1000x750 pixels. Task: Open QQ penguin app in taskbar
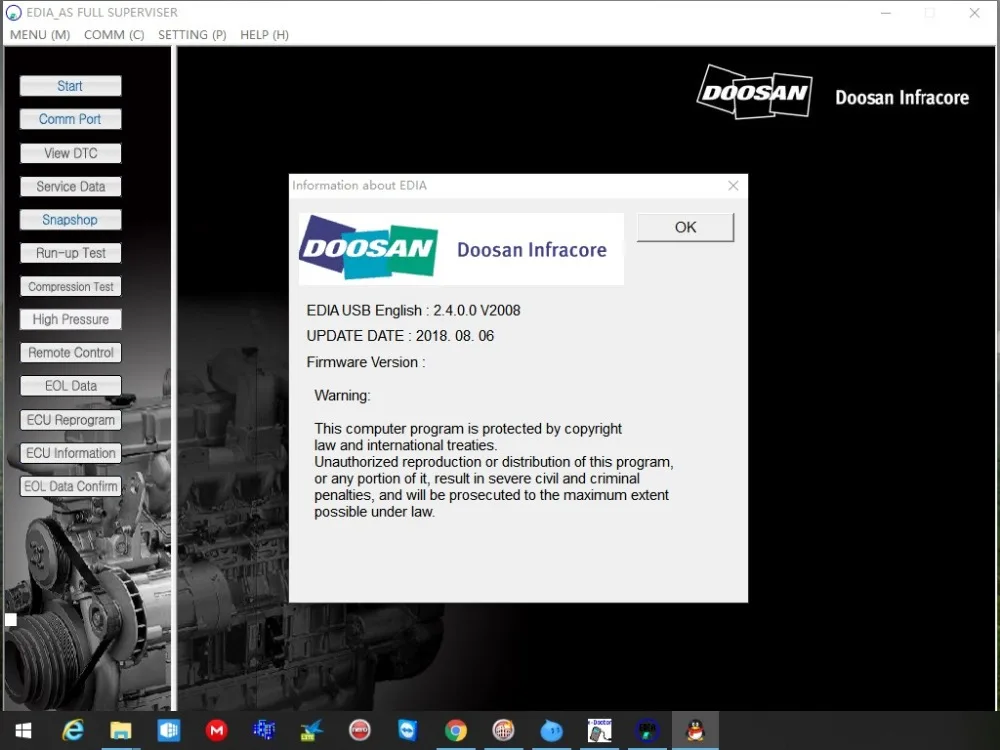(x=695, y=730)
